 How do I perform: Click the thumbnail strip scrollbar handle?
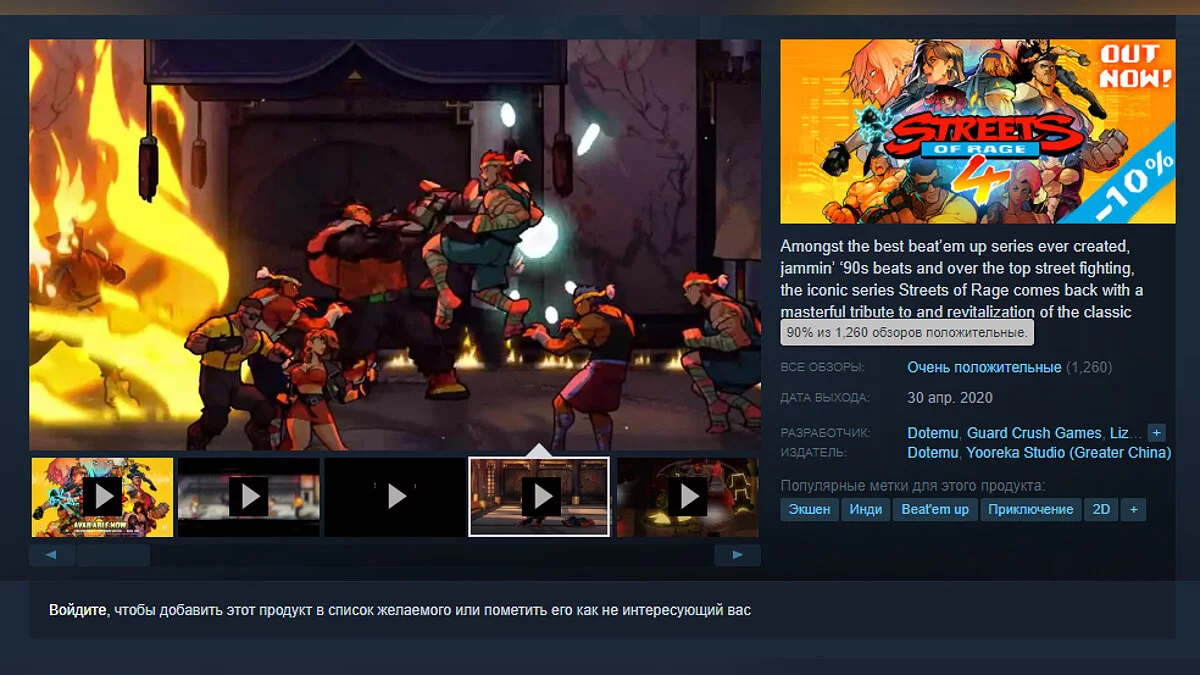(x=113, y=555)
